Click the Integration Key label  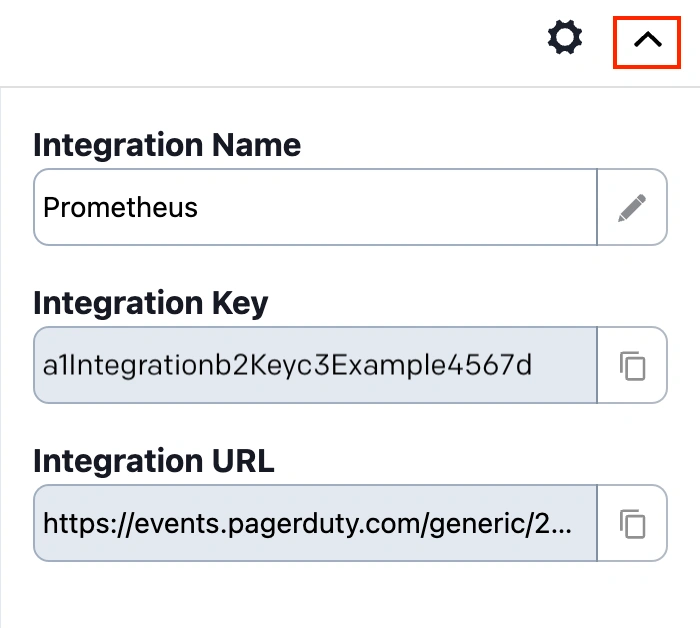151,303
